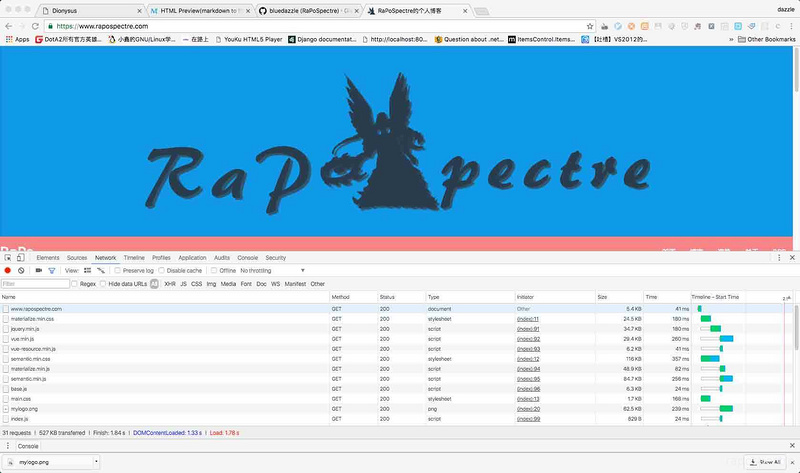Screen dimensions: 800x473
Task: Sort requests by Status column
Action: 402,297
